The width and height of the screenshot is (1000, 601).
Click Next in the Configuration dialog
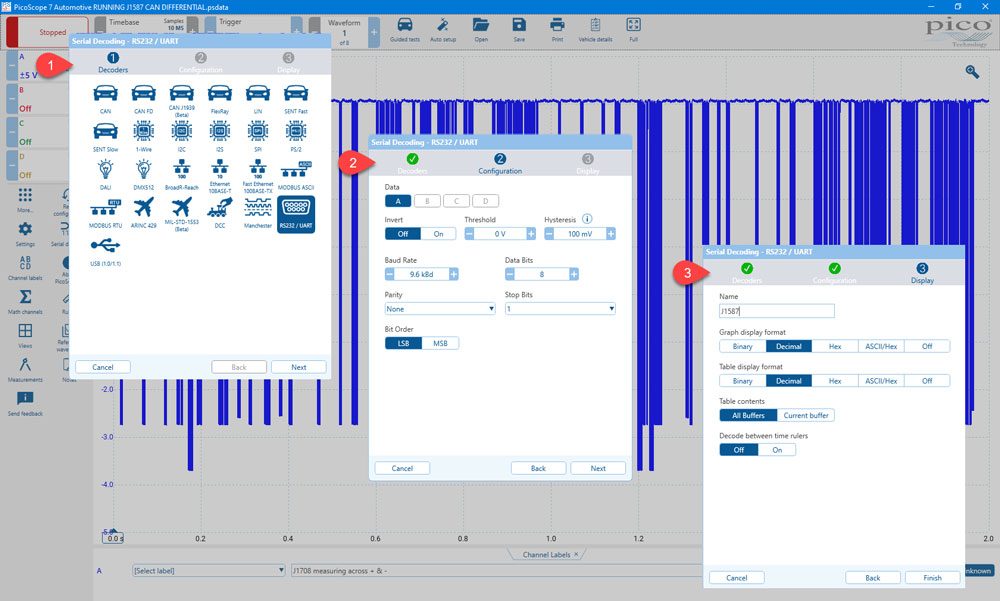pyautogui.click(x=598, y=468)
